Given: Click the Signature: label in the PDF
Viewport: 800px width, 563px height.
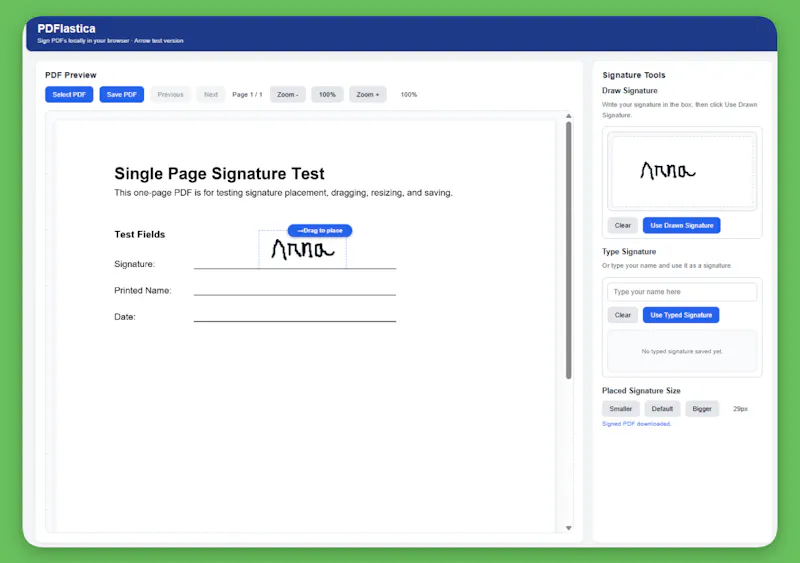Looking at the screenshot, I should (x=135, y=264).
